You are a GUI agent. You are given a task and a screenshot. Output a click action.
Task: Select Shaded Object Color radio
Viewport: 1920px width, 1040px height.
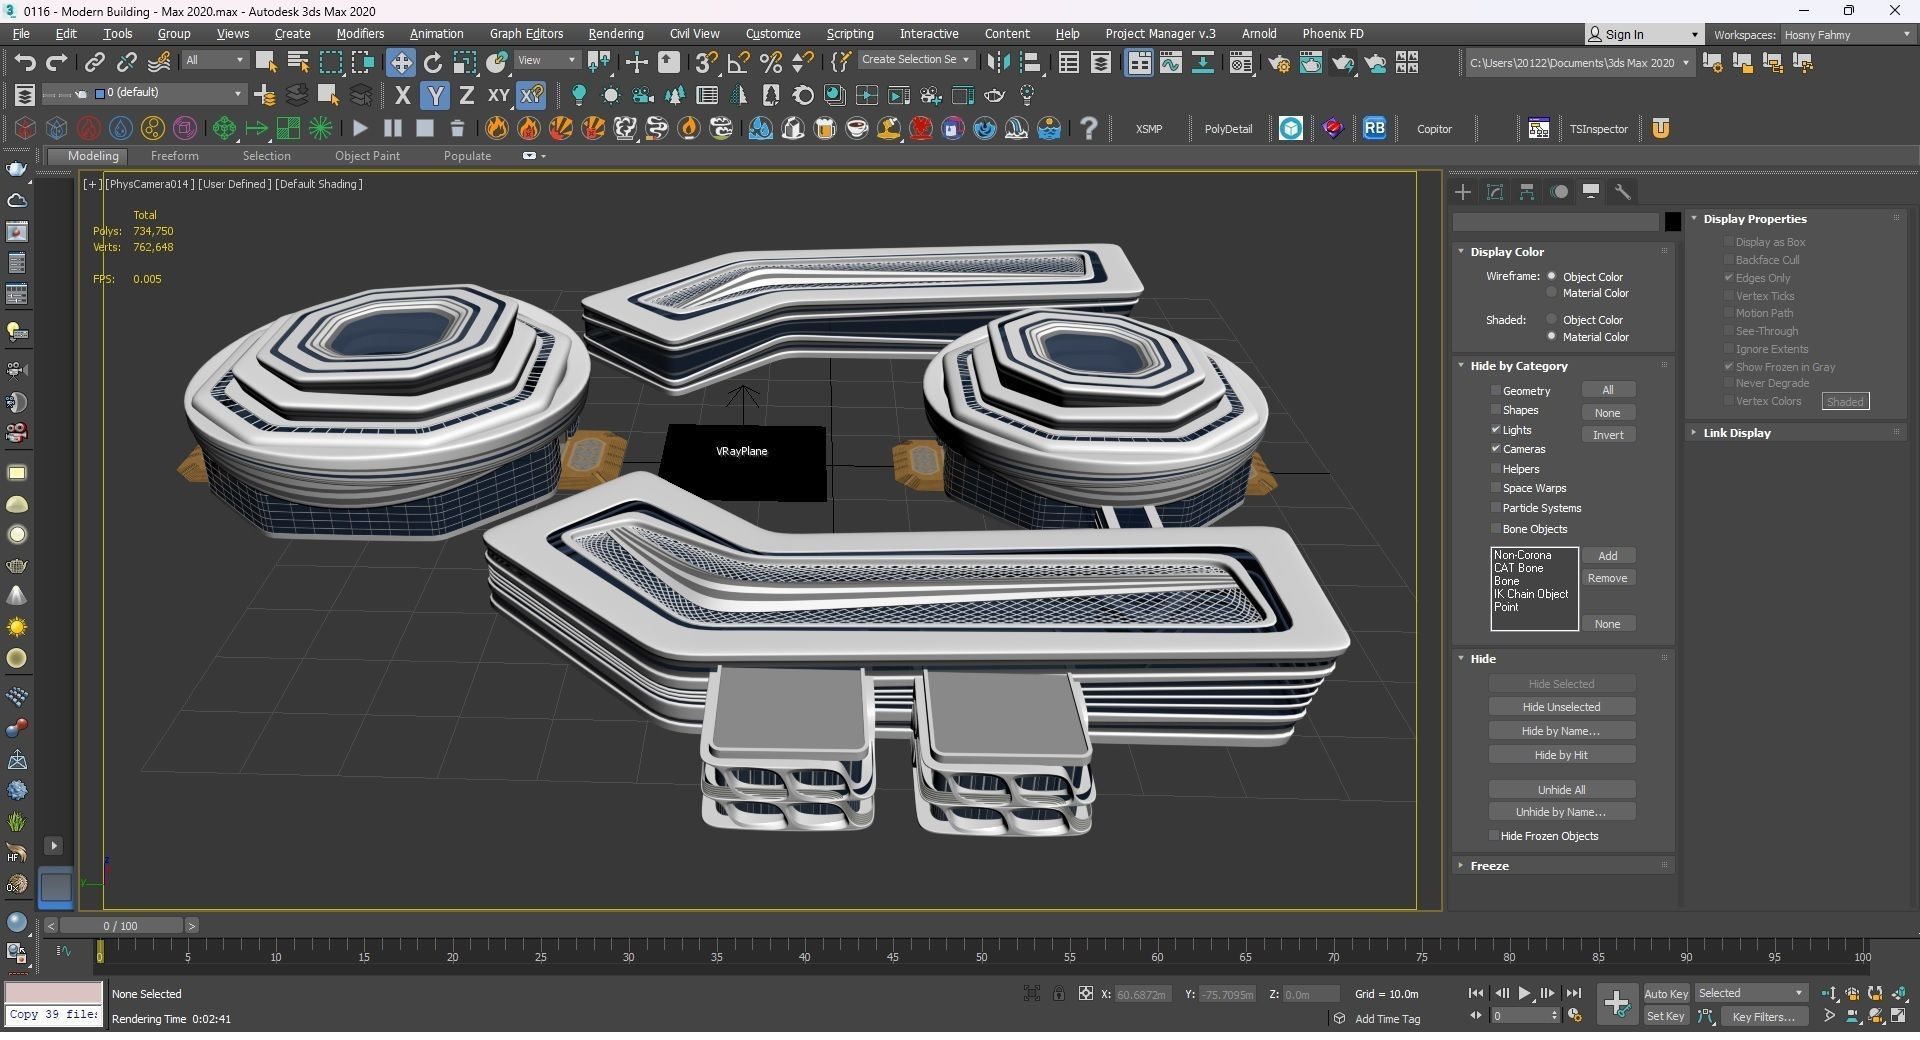pos(1552,320)
